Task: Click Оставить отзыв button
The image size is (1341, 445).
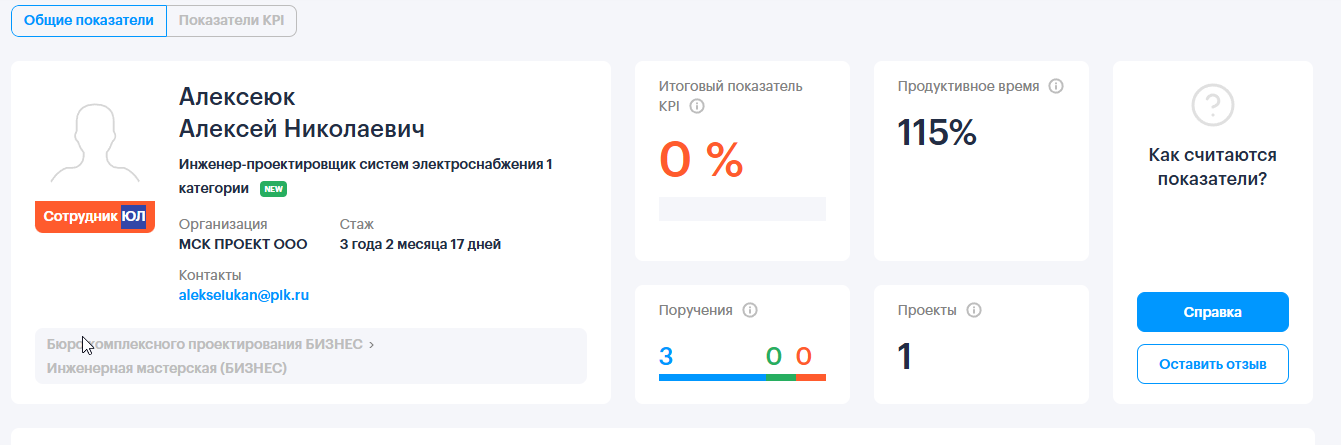Action: click(1213, 364)
